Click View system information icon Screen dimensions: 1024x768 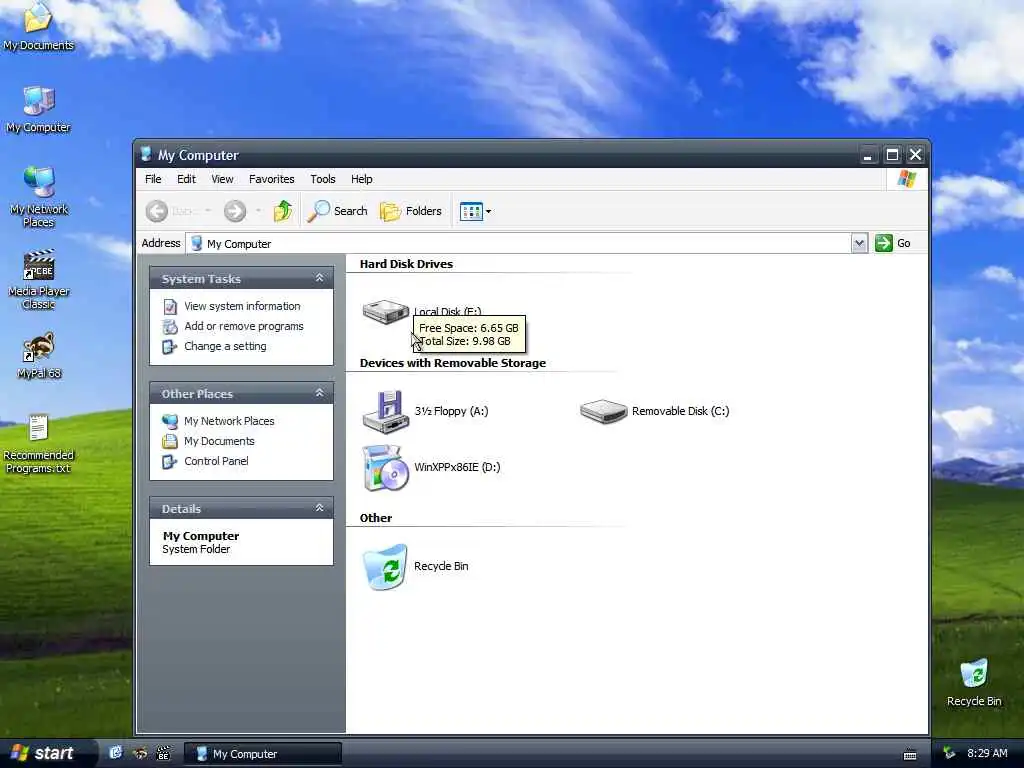pos(170,307)
